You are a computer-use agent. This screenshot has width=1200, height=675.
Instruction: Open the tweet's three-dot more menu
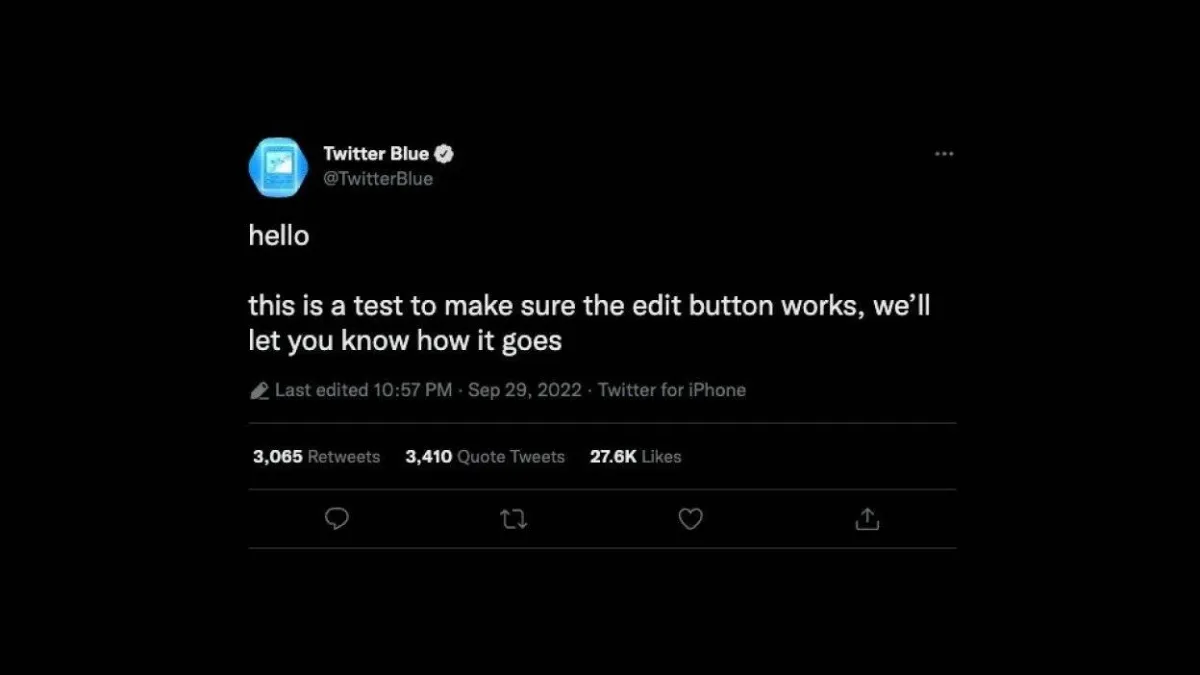[x=943, y=154]
